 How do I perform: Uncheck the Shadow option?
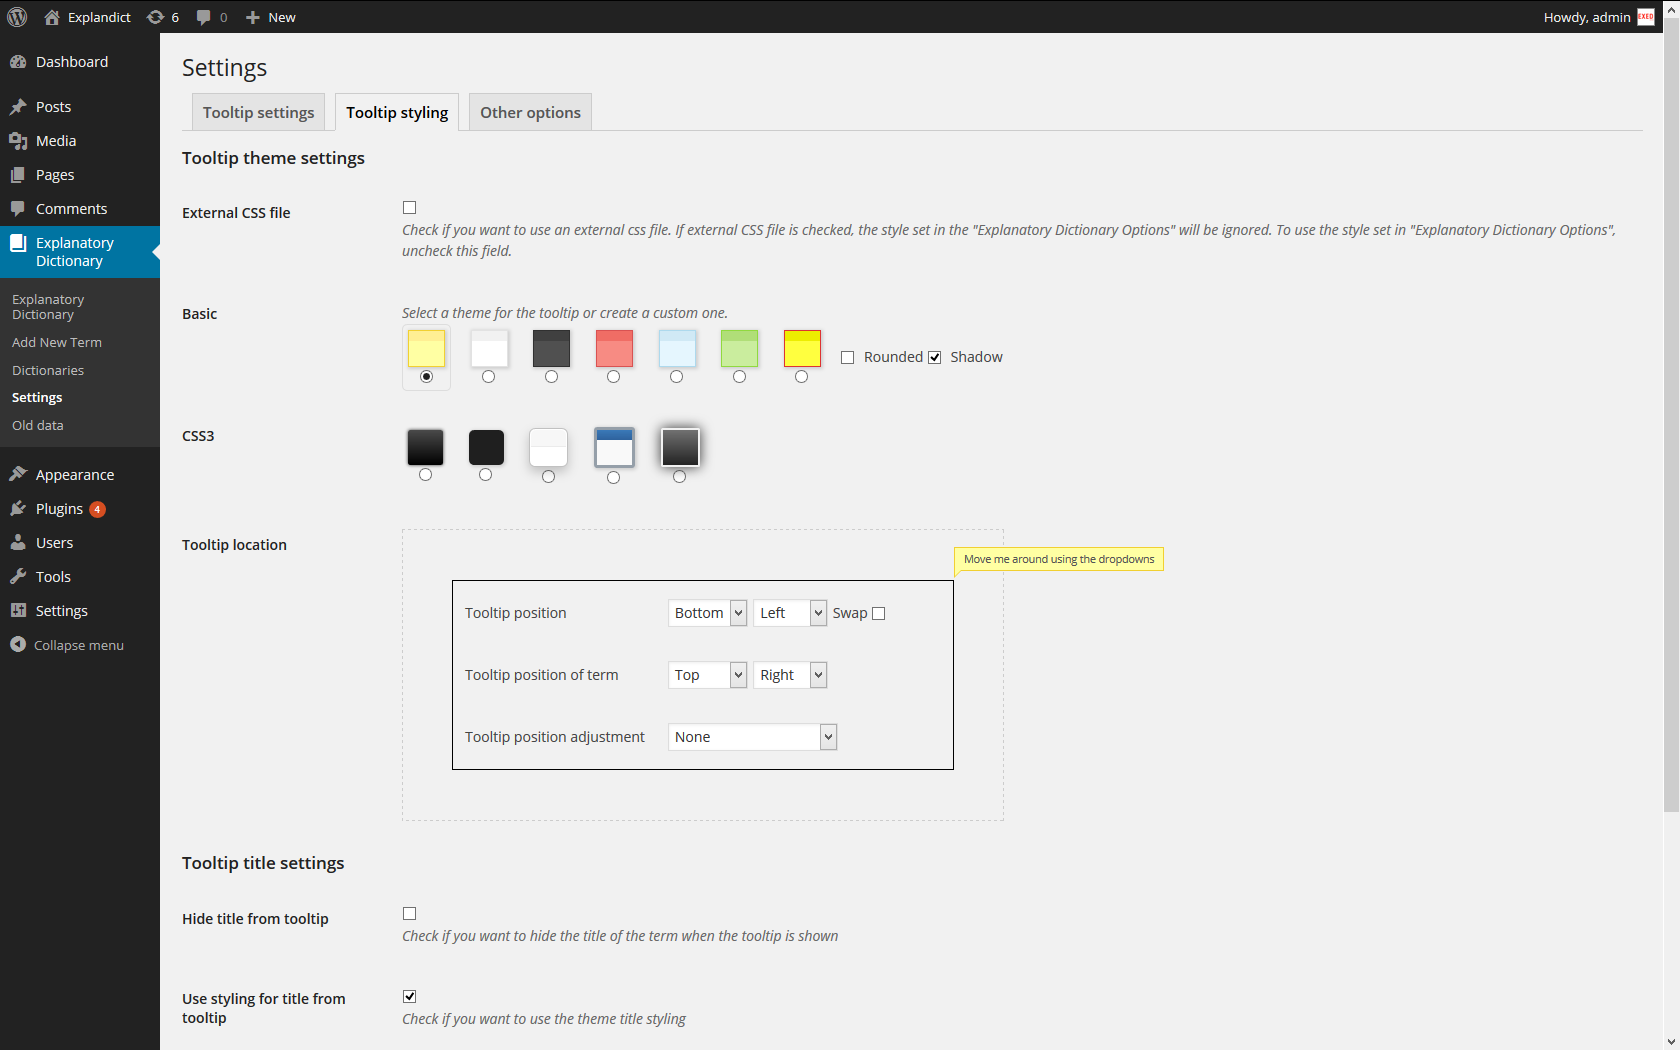pos(934,358)
